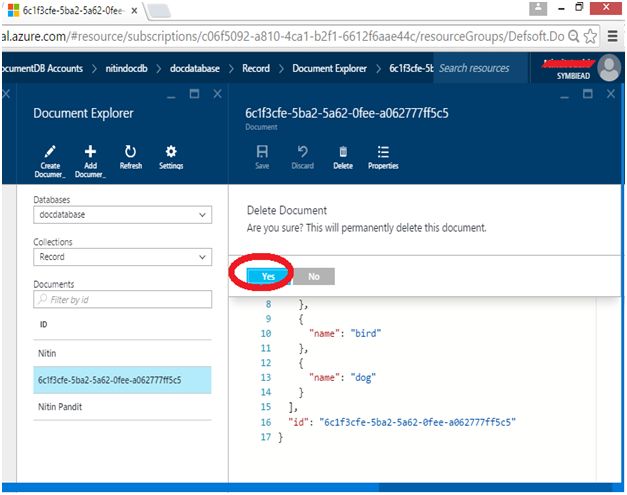Select the 6c1f3cfe browser tab
Image resolution: width=627 pixels, height=495 pixels.
click(72, 11)
